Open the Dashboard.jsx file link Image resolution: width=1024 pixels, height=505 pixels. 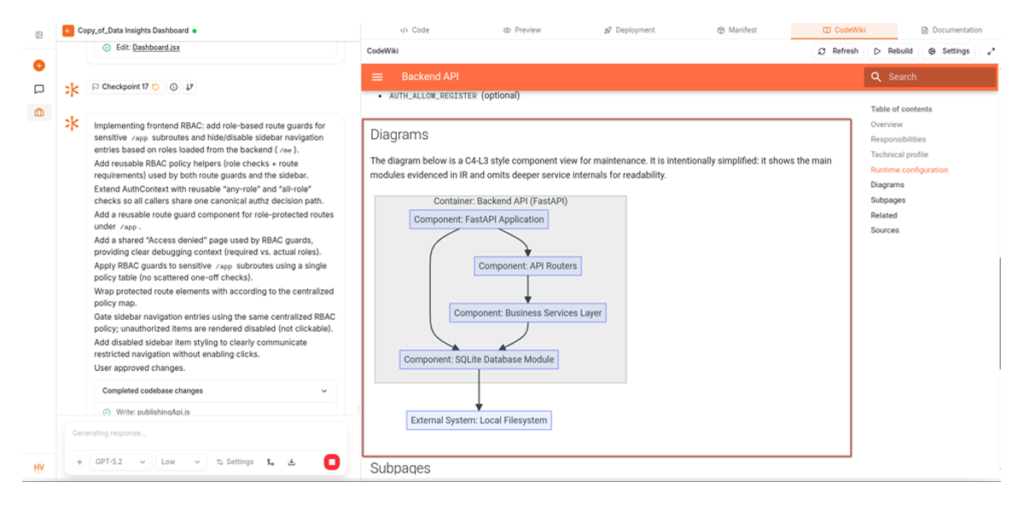click(156, 48)
